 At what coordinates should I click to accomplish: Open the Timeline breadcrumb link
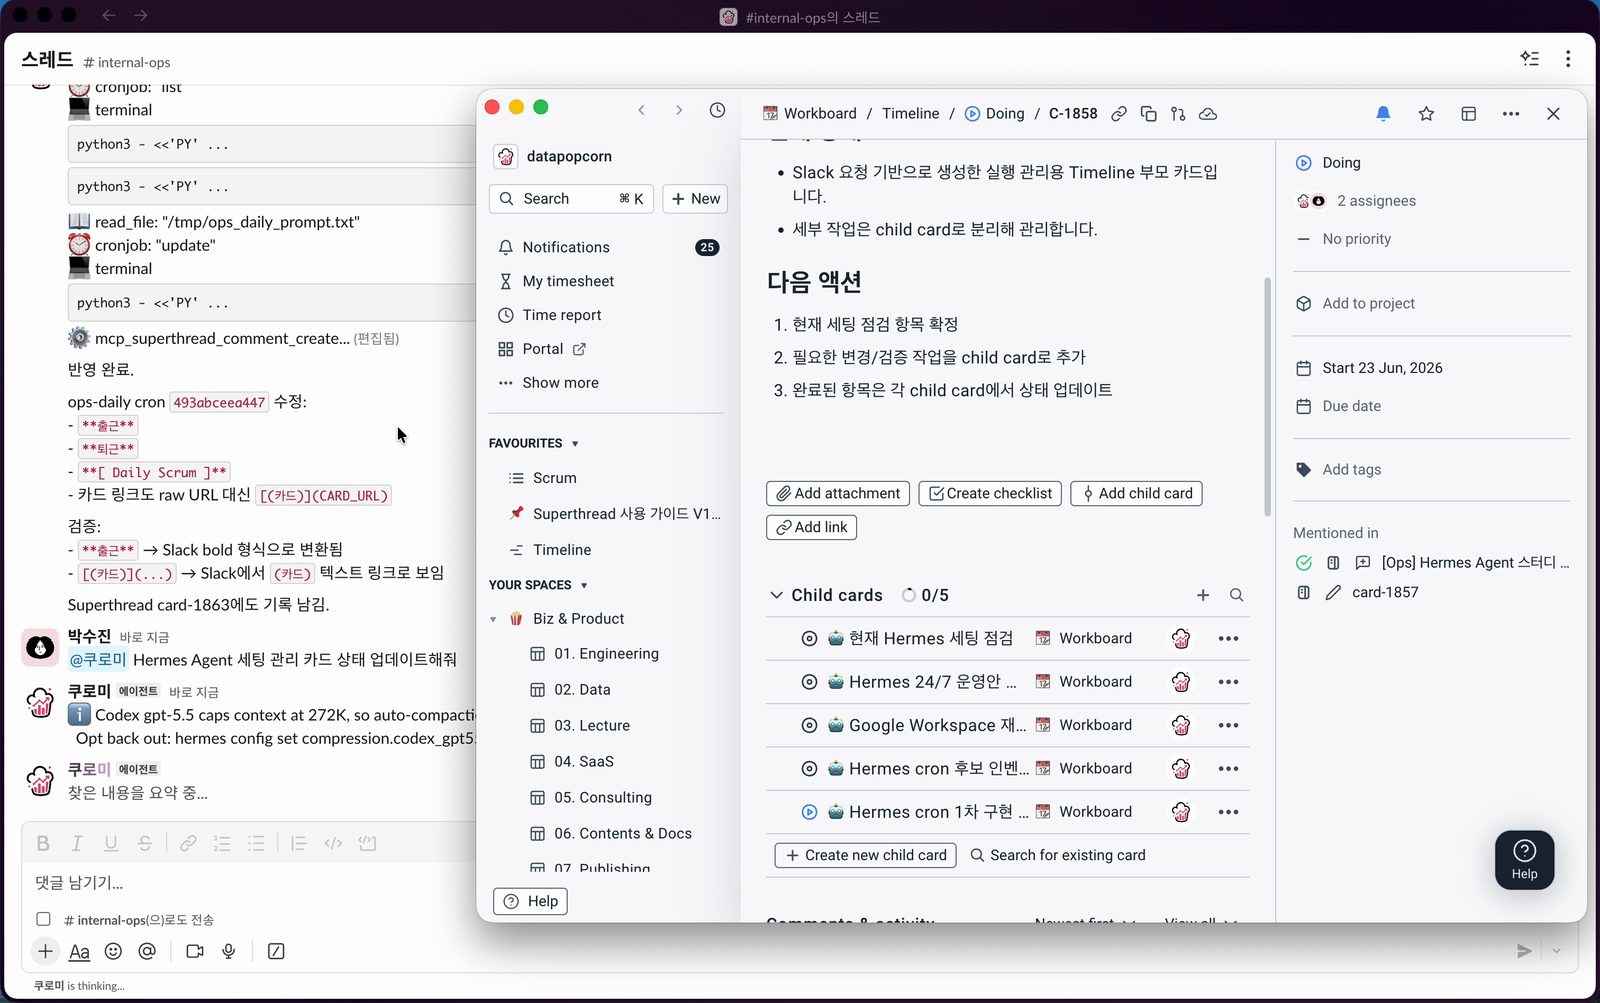coord(910,114)
